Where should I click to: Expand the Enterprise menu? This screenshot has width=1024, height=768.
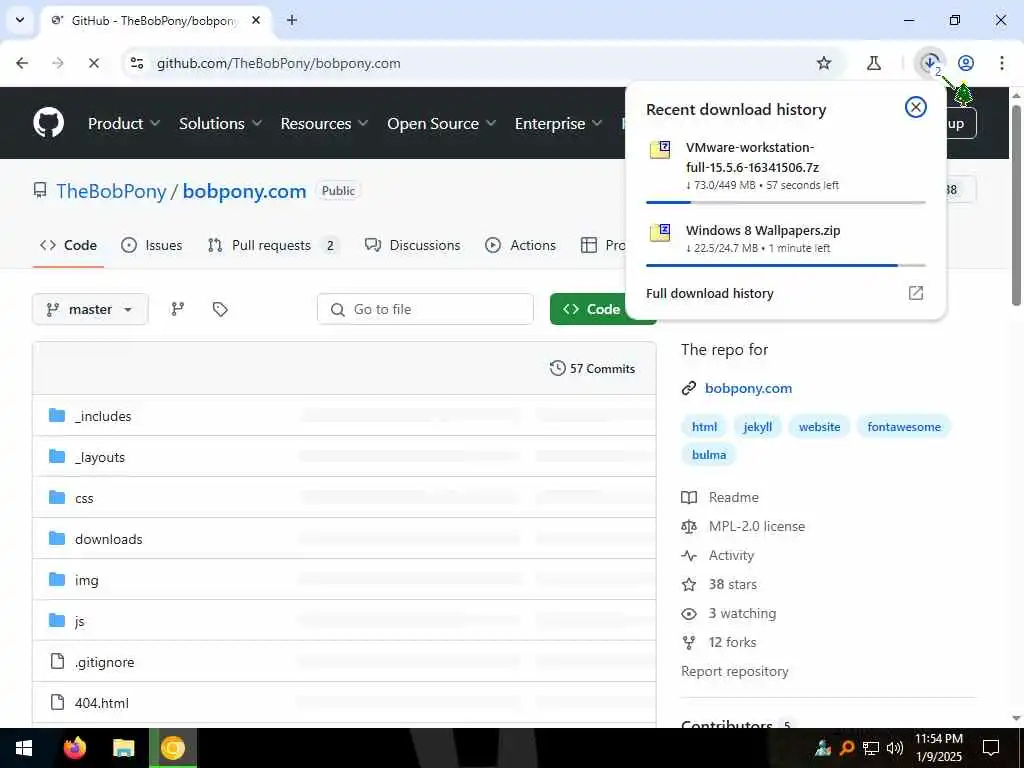click(558, 123)
